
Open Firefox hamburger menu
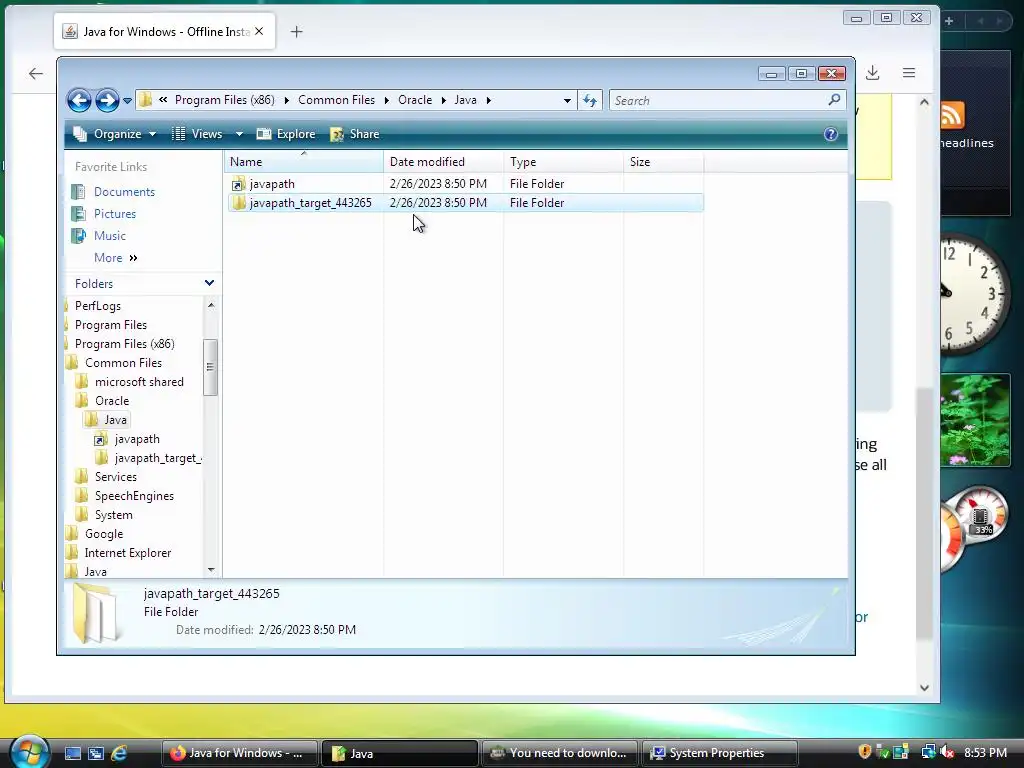tap(909, 73)
